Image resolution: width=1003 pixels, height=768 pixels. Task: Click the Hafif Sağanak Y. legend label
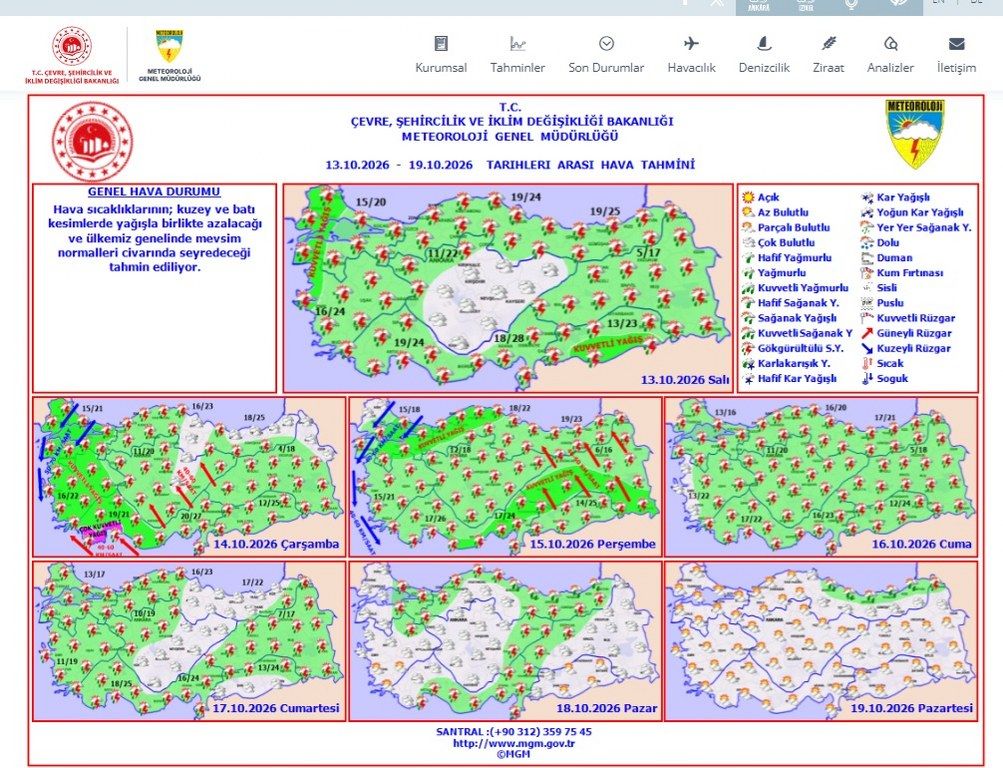coord(798,303)
